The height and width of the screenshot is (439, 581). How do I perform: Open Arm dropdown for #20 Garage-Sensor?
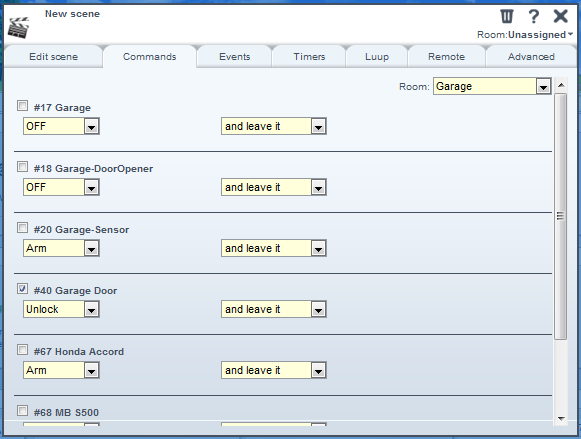point(61,248)
